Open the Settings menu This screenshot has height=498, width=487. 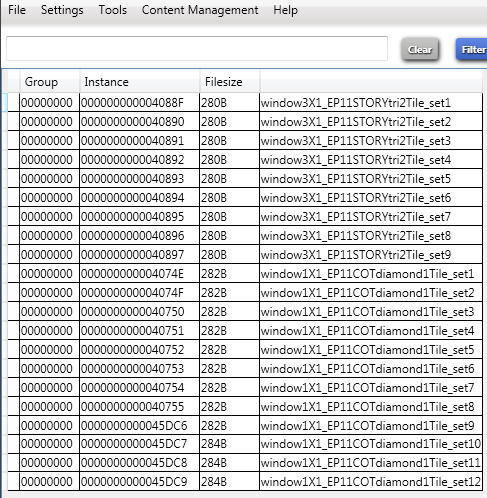pos(62,10)
